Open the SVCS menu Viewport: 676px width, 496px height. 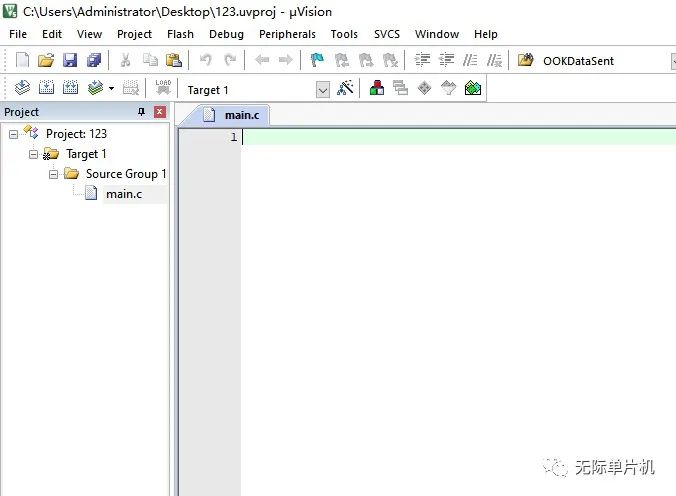(x=387, y=34)
